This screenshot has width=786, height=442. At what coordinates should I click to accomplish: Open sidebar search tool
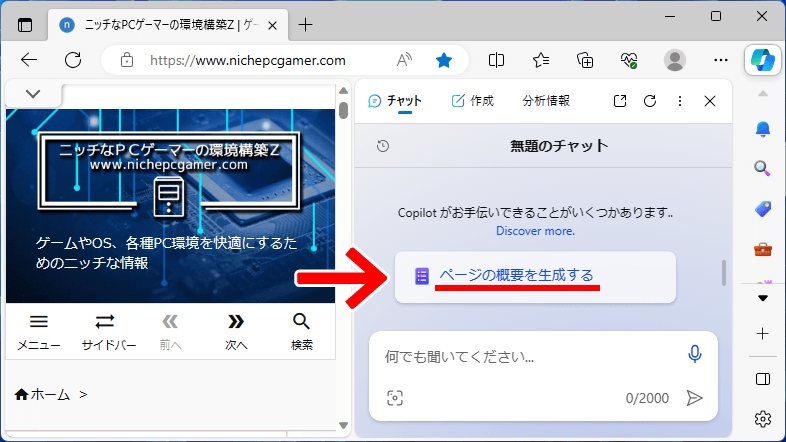tap(762, 168)
